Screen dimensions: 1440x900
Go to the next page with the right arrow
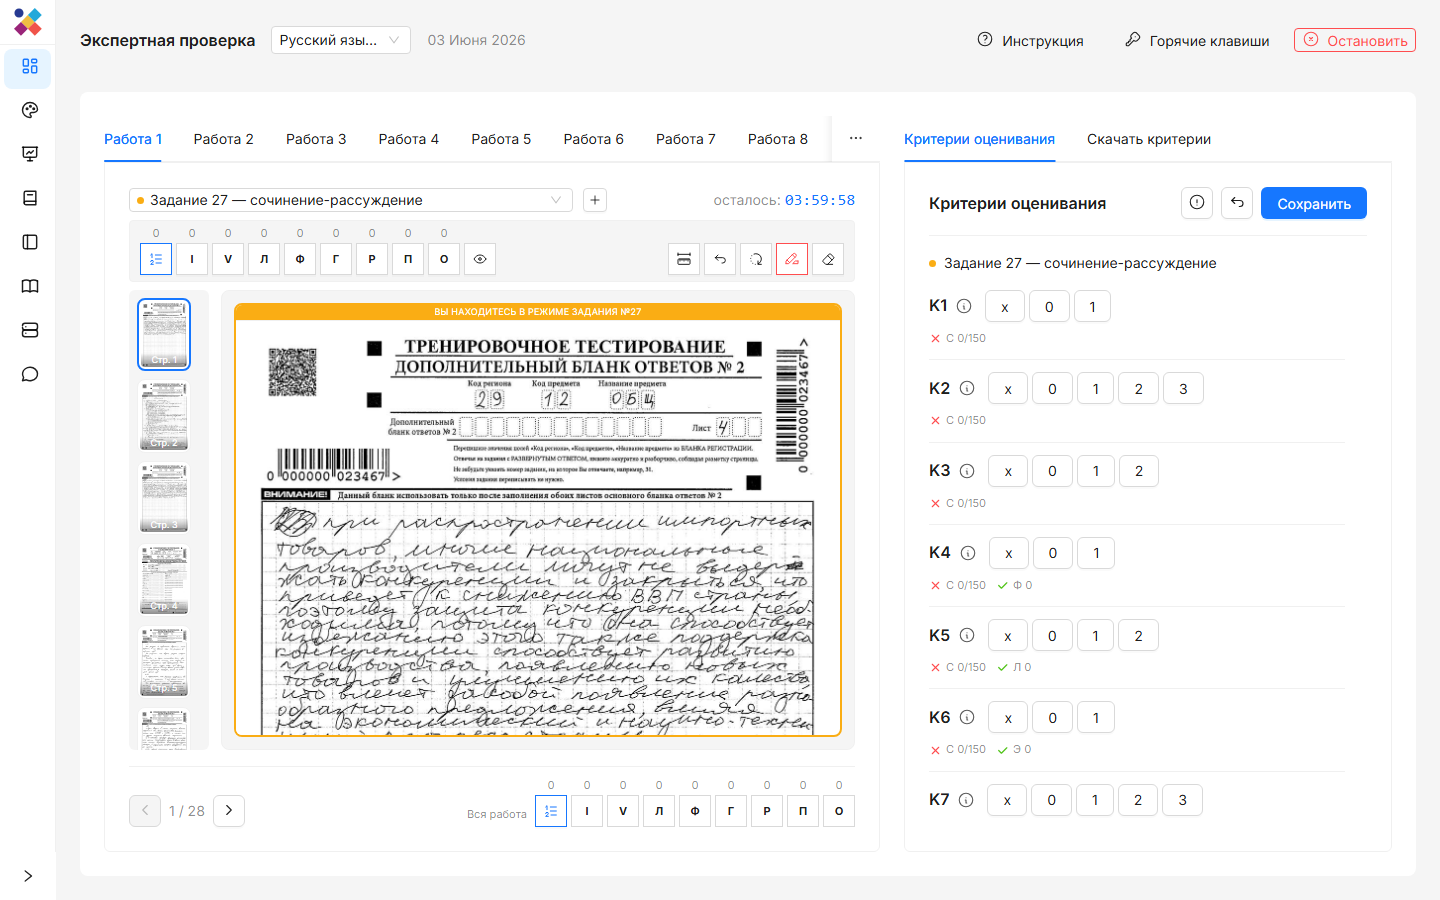[229, 811]
